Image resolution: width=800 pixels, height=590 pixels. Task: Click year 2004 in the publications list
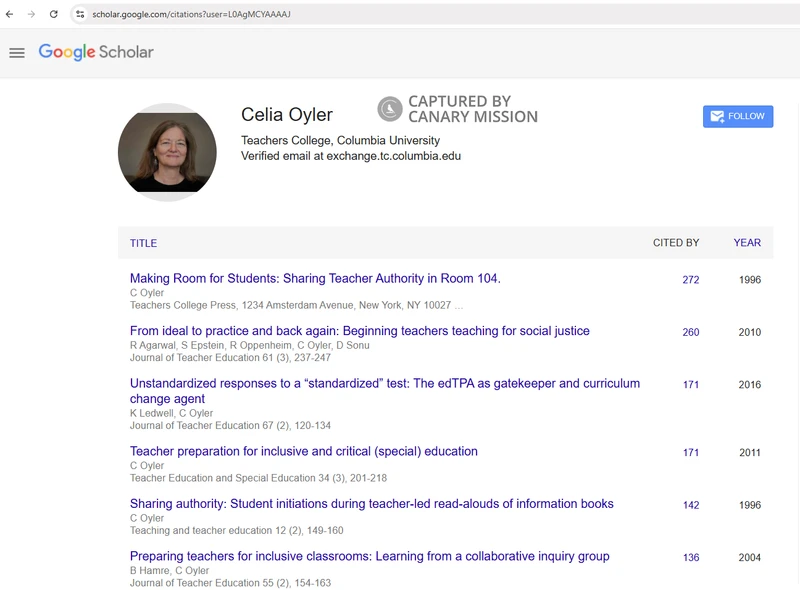(x=749, y=558)
